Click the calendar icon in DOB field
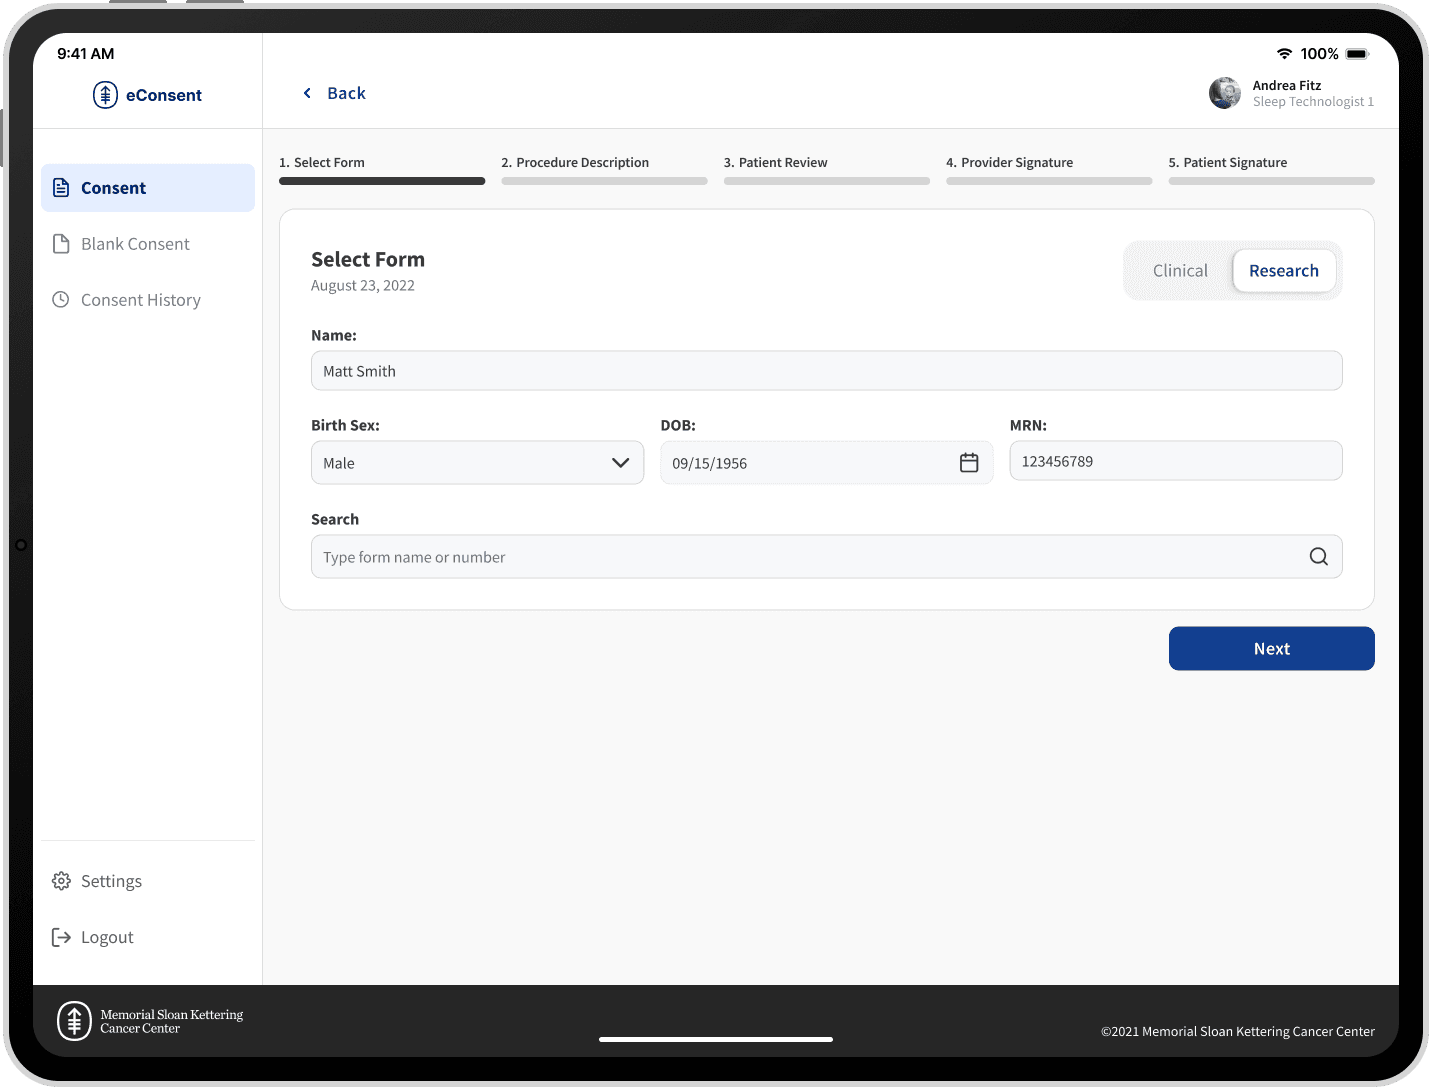 968,463
